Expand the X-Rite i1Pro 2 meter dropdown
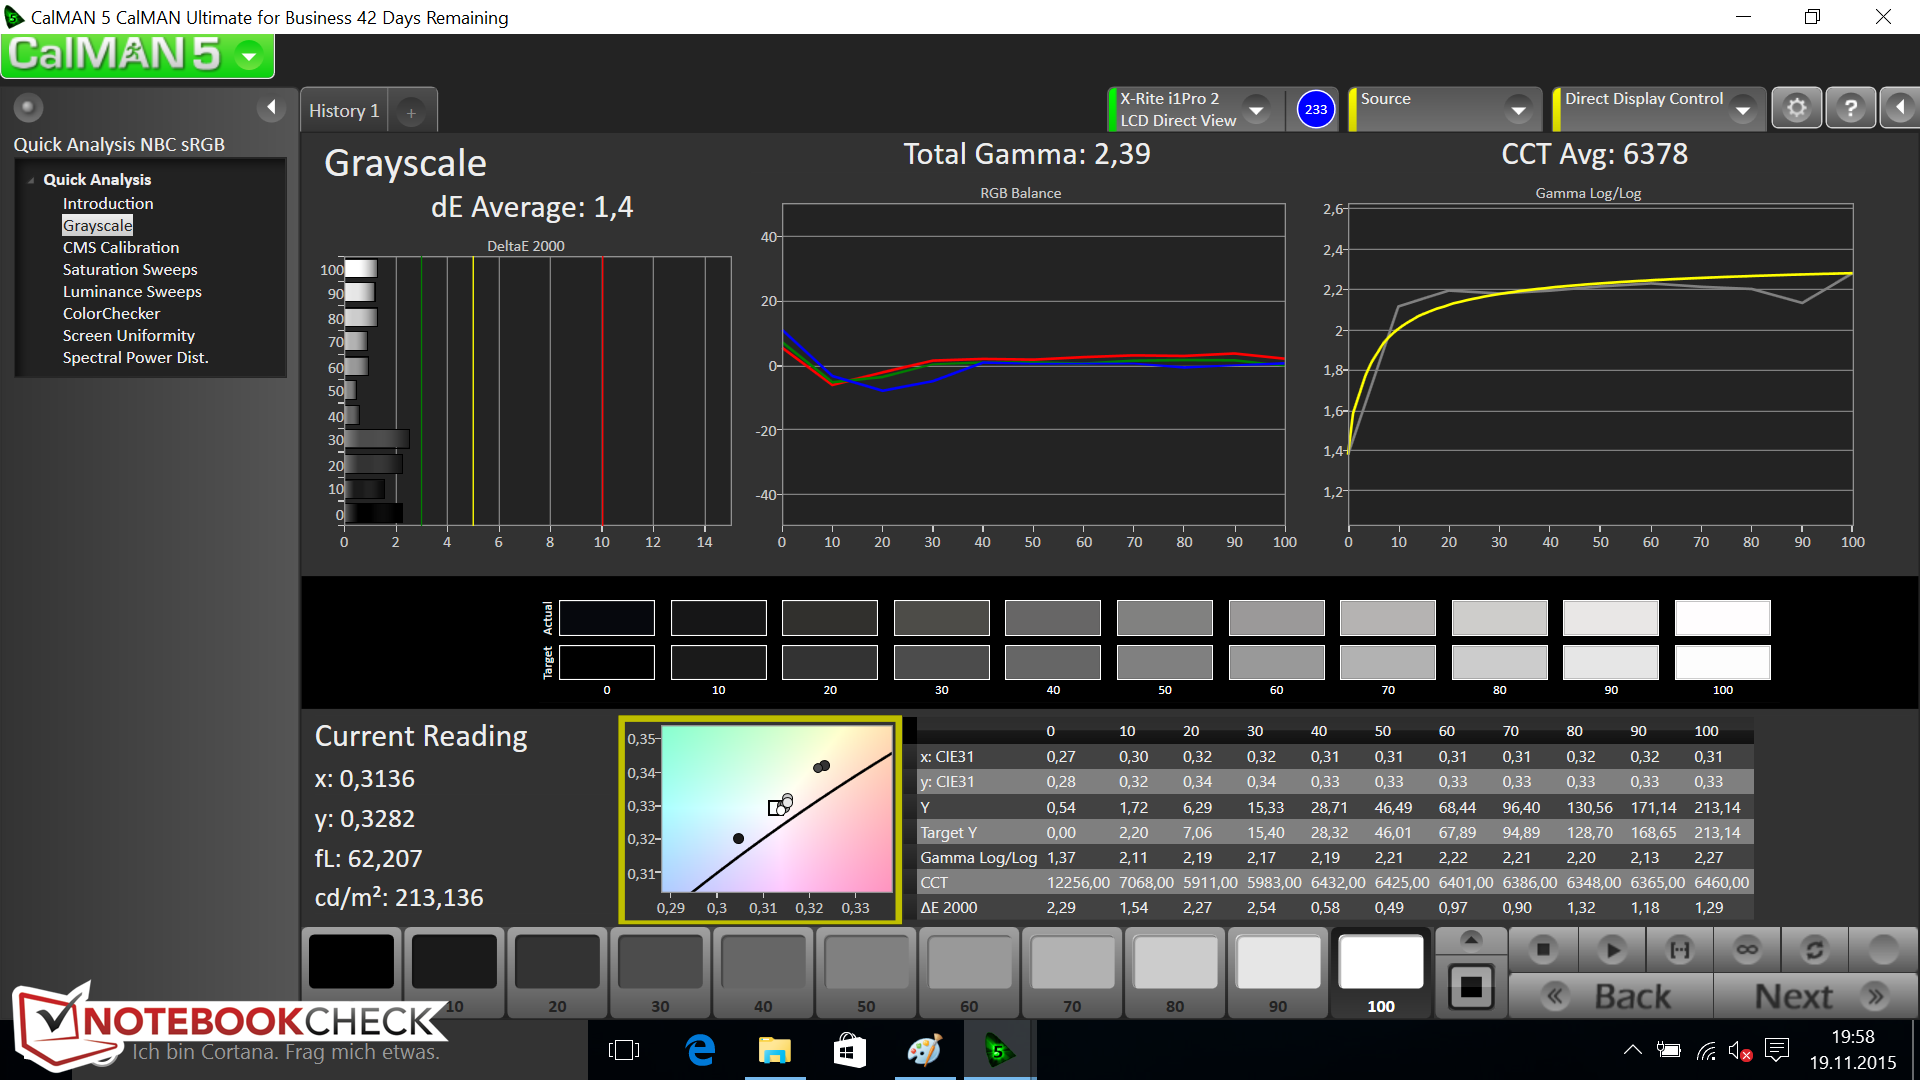Screen dimensions: 1920x1080 [1257, 109]
